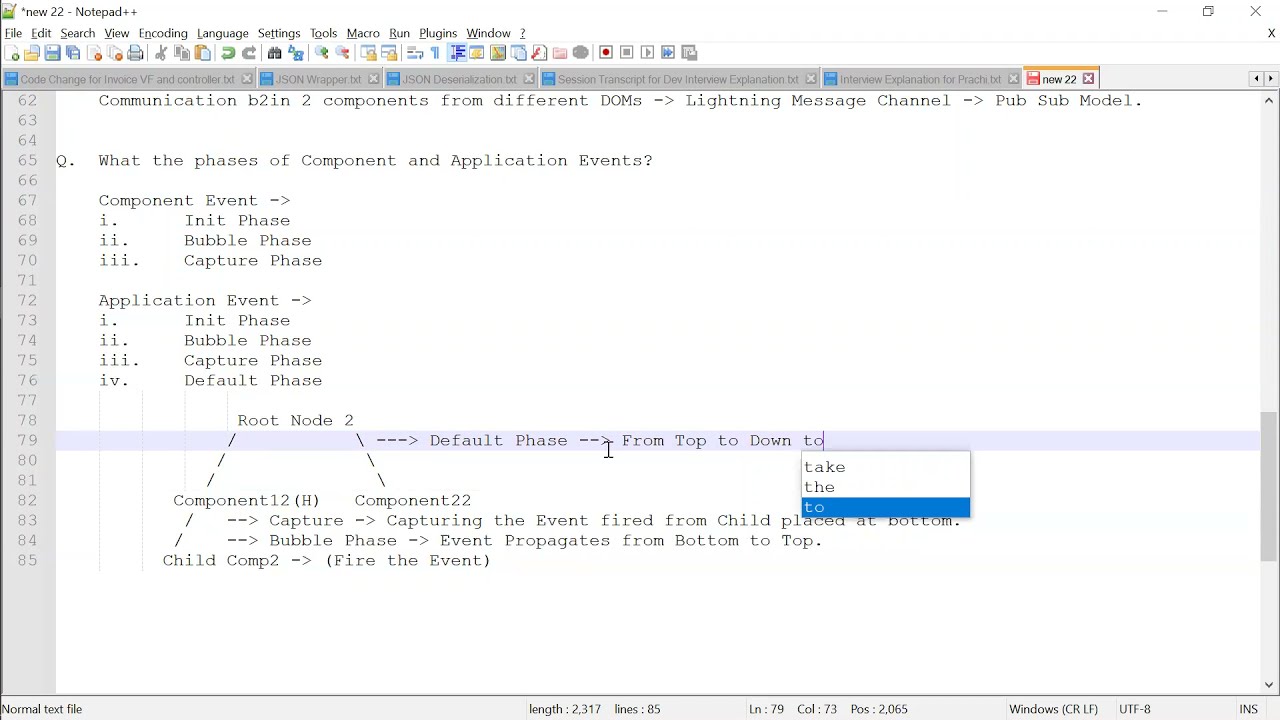1280x720 pixels.
Task: Click the Zoom In toolbar icon
Action: pyautogui.click(x=322, y=53)
